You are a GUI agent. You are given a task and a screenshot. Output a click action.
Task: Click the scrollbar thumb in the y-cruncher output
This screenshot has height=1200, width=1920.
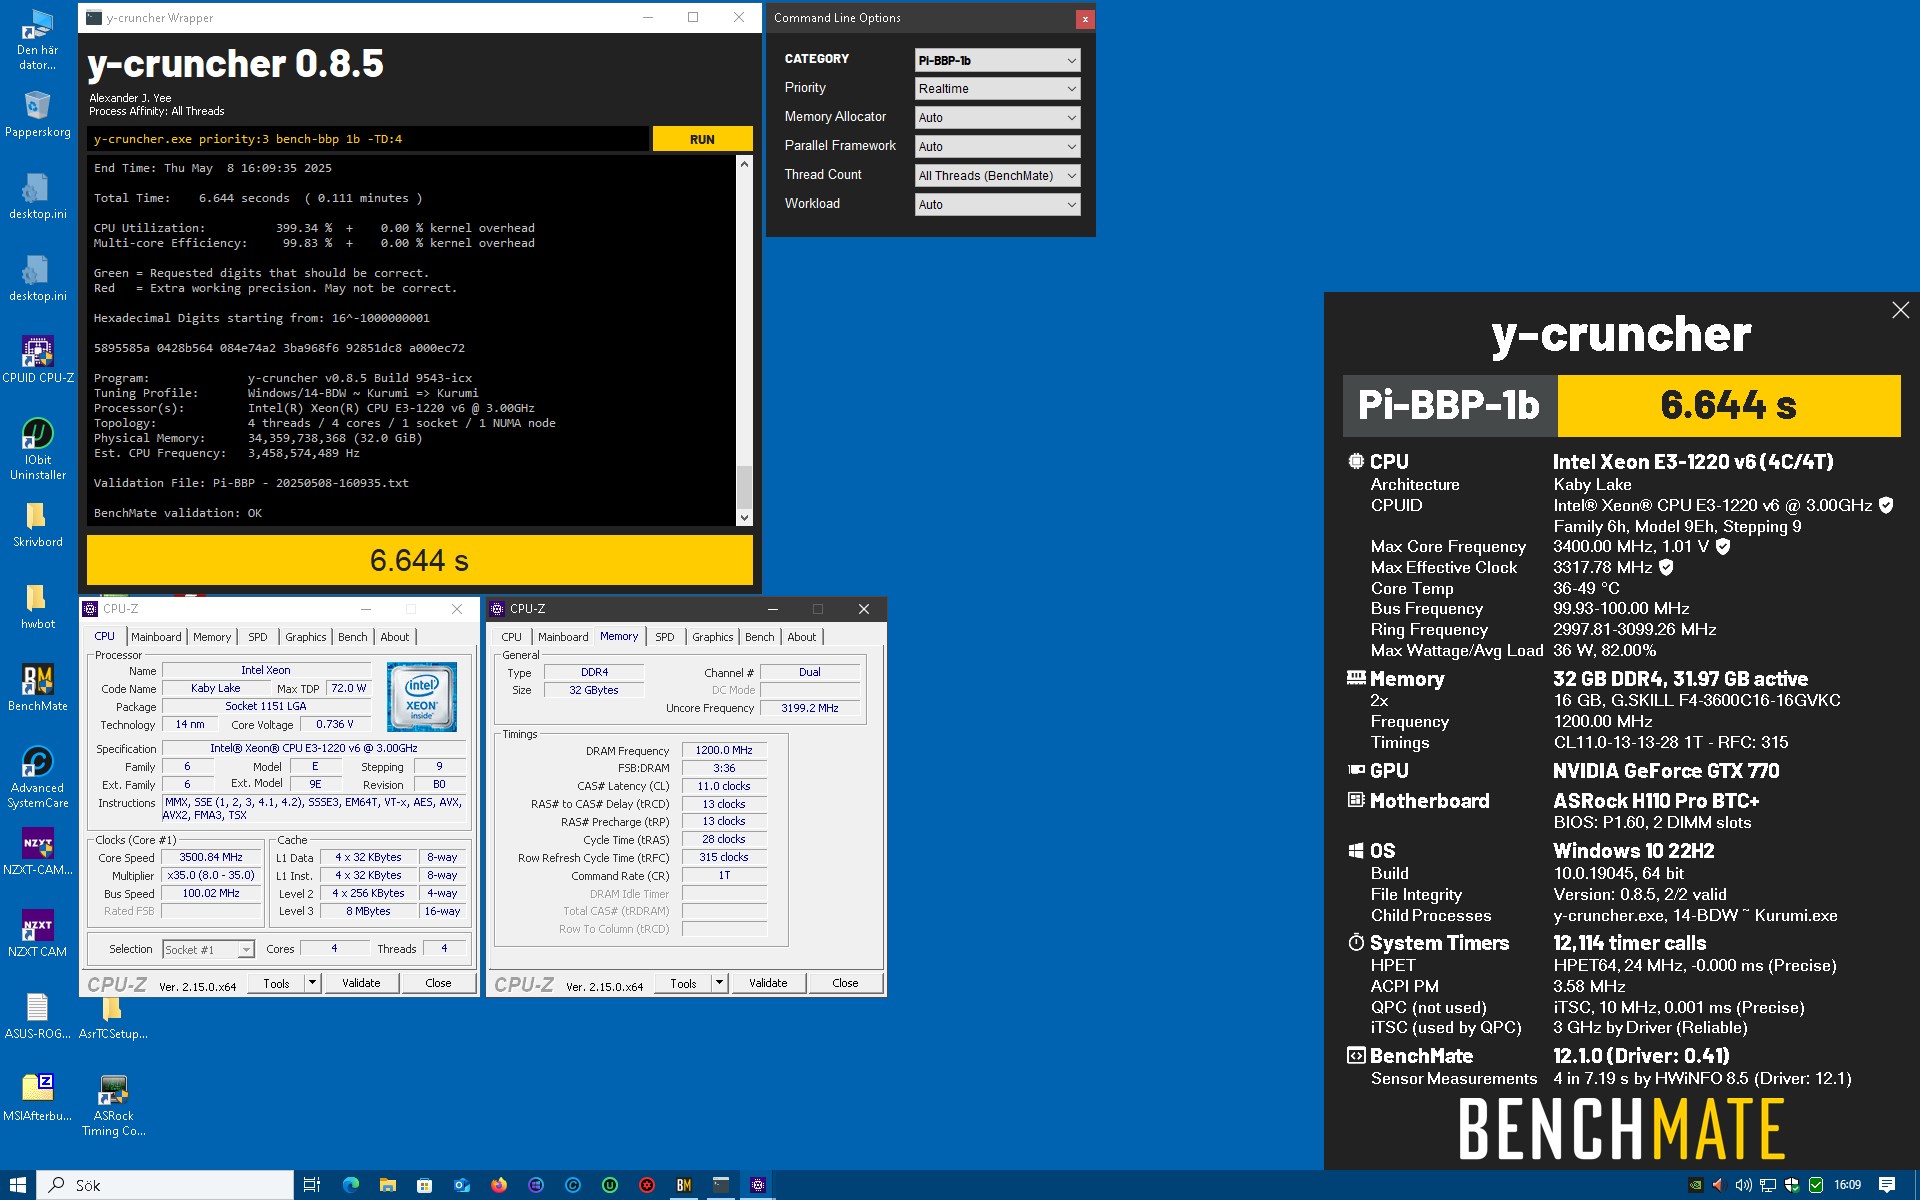pyautogui.click(x=744, y=488)
